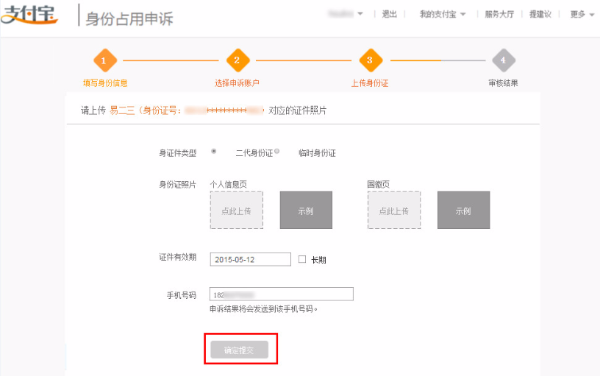Open 服务大厅 menu item
Image resolution: width=600 pixels, height=376 pixels.
(499, 15)
